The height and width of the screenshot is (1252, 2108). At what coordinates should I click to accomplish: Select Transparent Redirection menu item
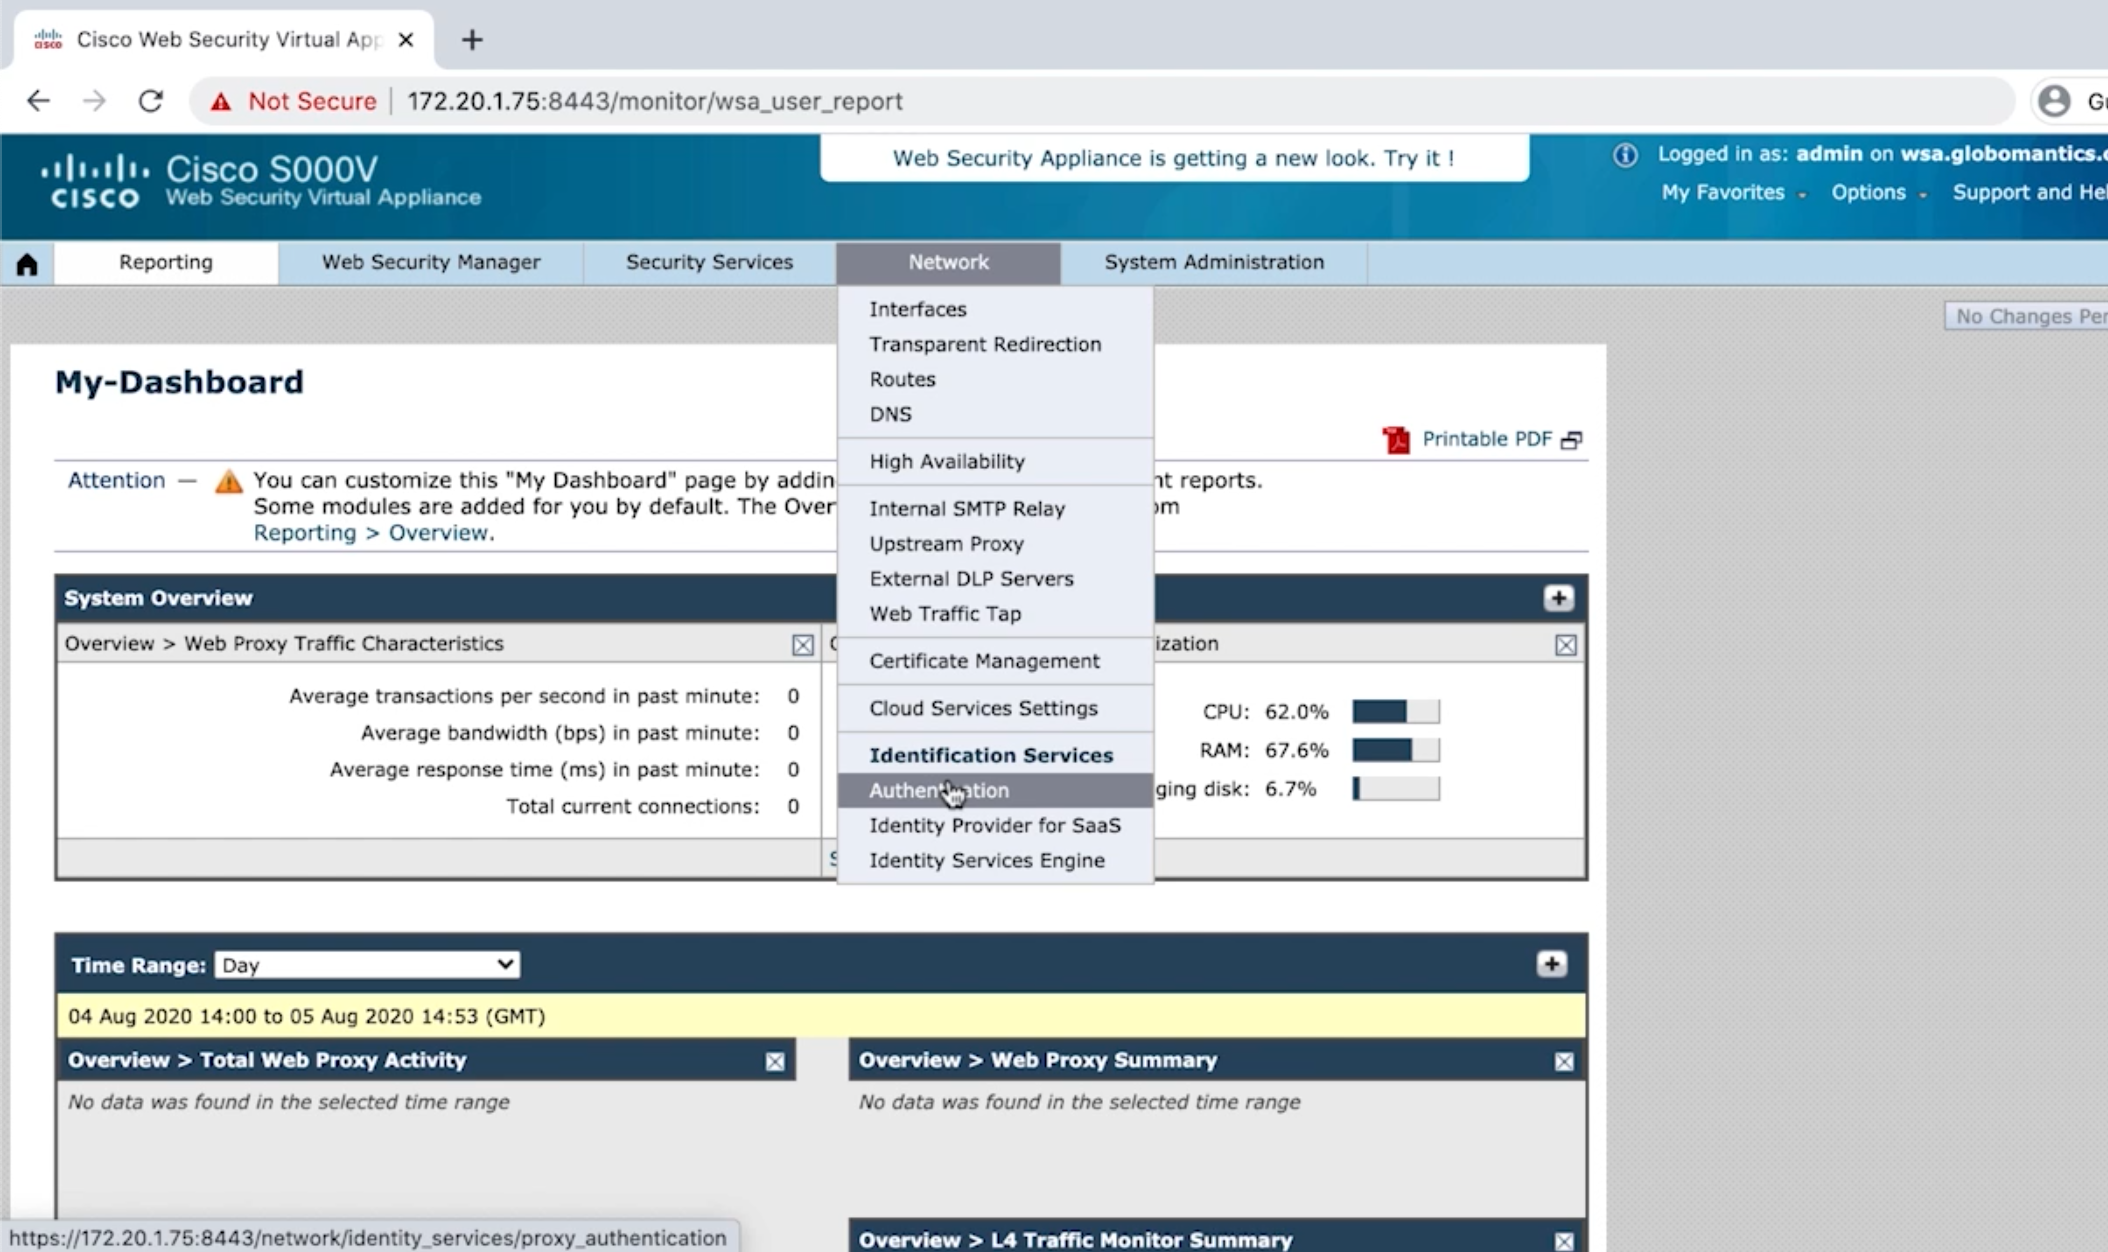(995, 344)
